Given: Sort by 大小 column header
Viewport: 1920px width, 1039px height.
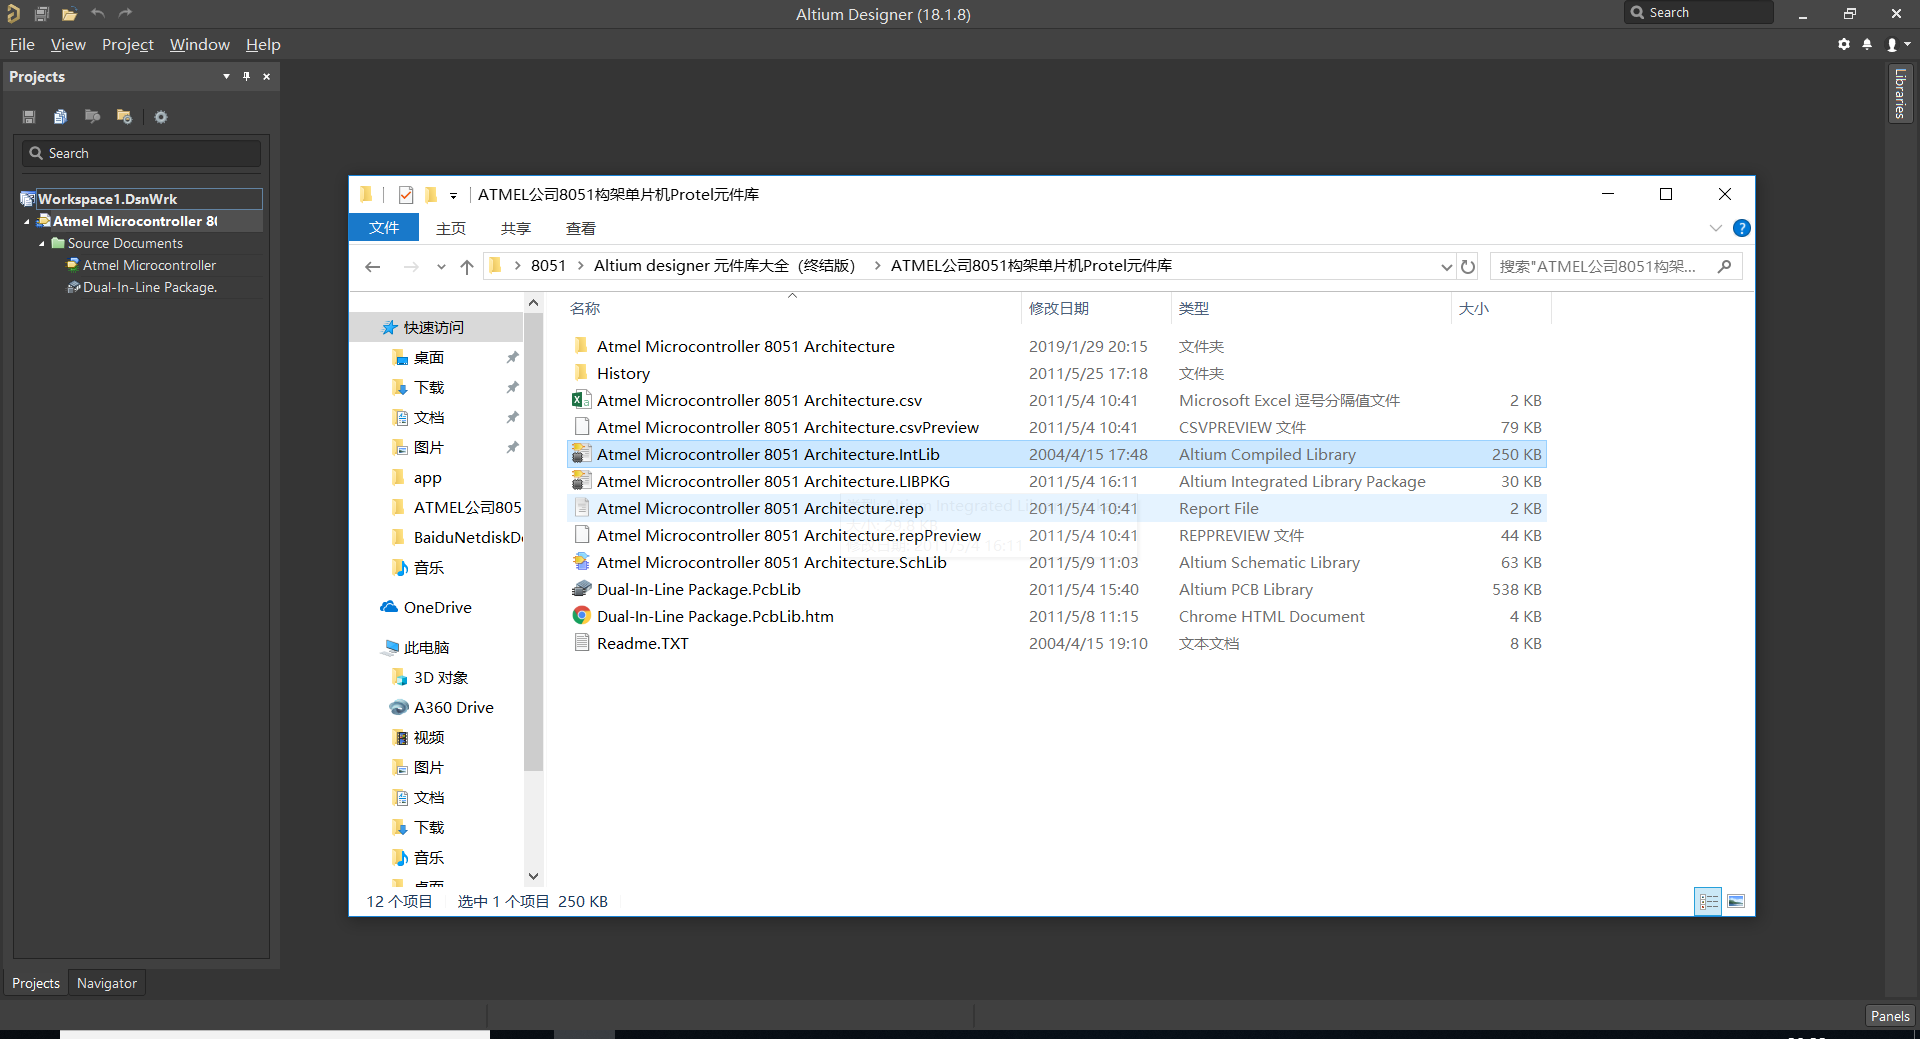Looking at the screenshot, I should click(1474, 308).
